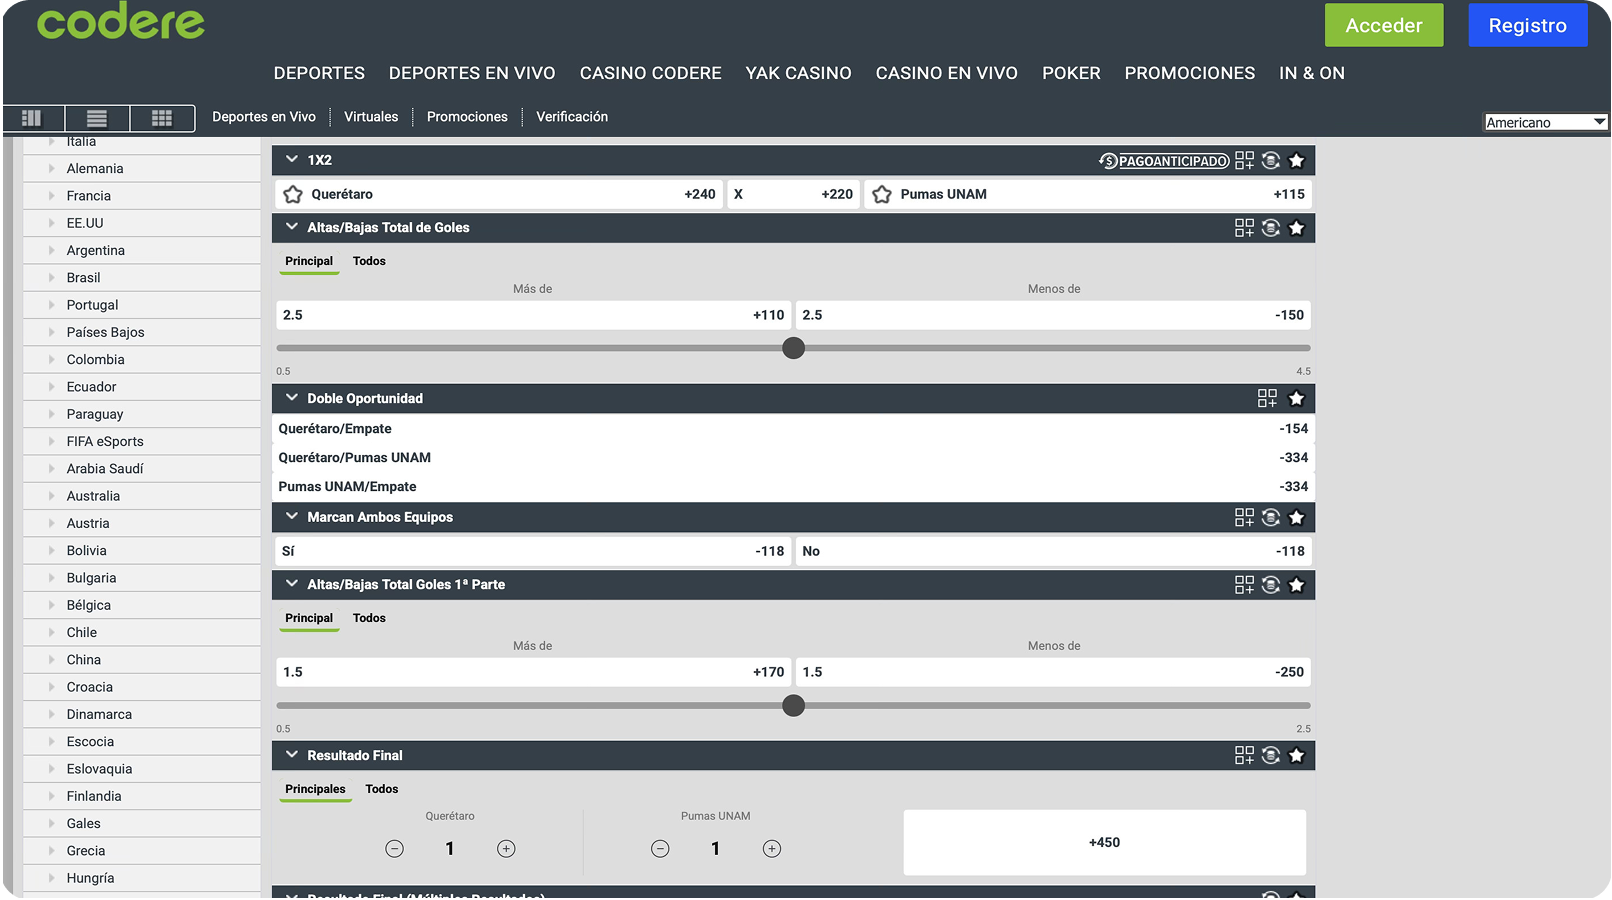Image resolution: width=1612 pixels, height=900 pixels.
Task: Open the YAK CASINO menu item
Action: point(799,73)
